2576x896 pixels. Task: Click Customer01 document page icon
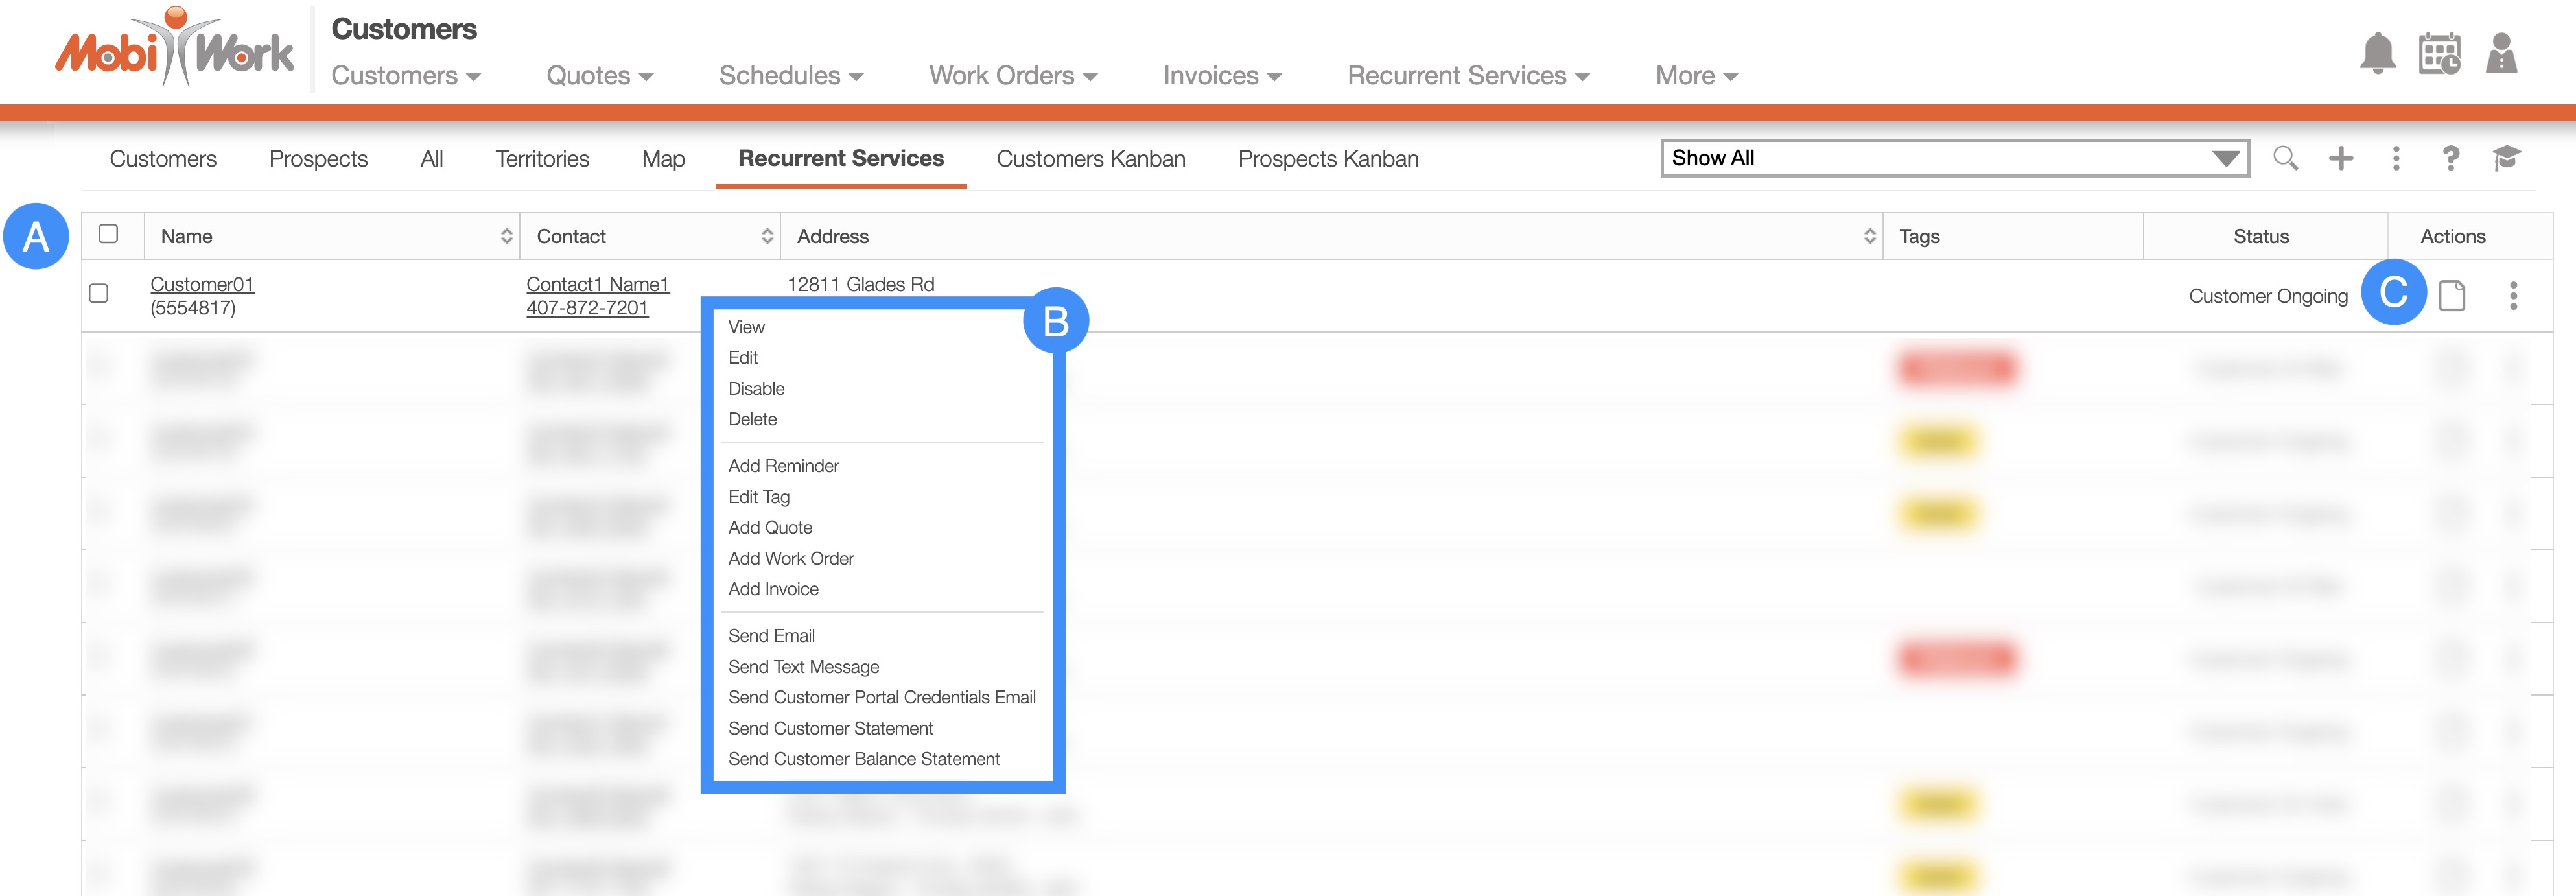[x=2451, y=296]
